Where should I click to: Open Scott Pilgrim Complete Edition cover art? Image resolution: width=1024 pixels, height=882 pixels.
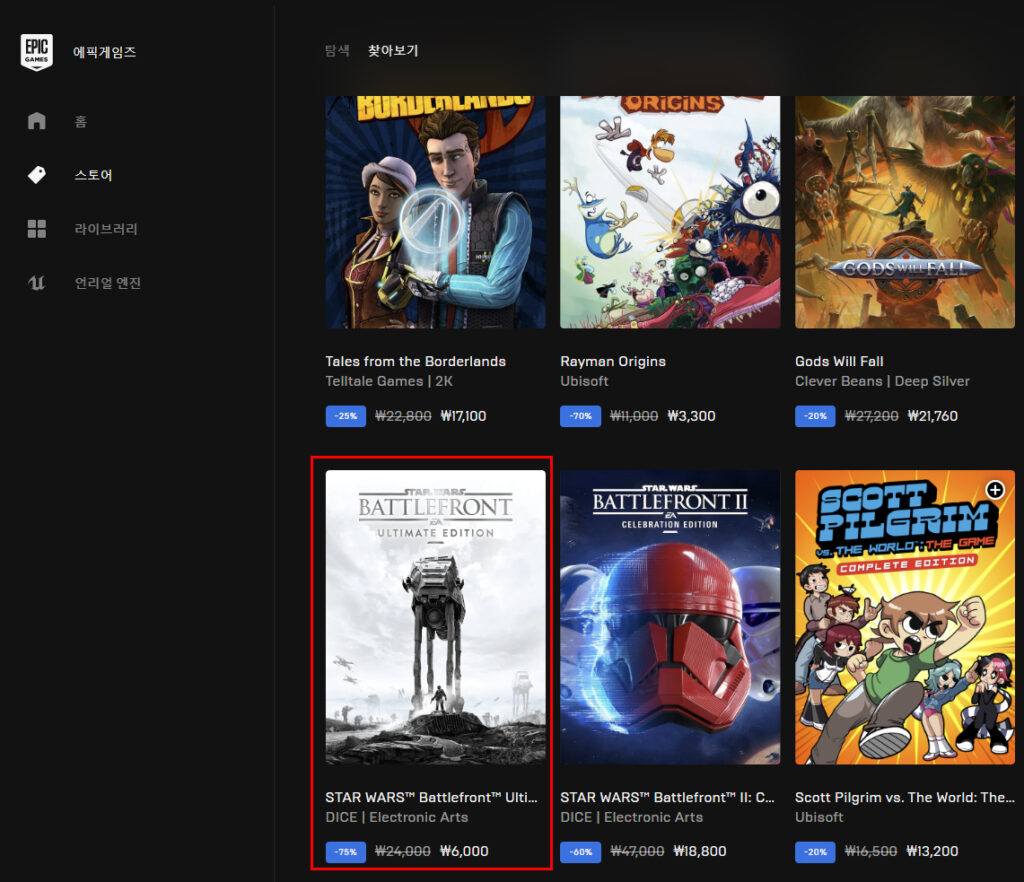(x=905, y=617)
